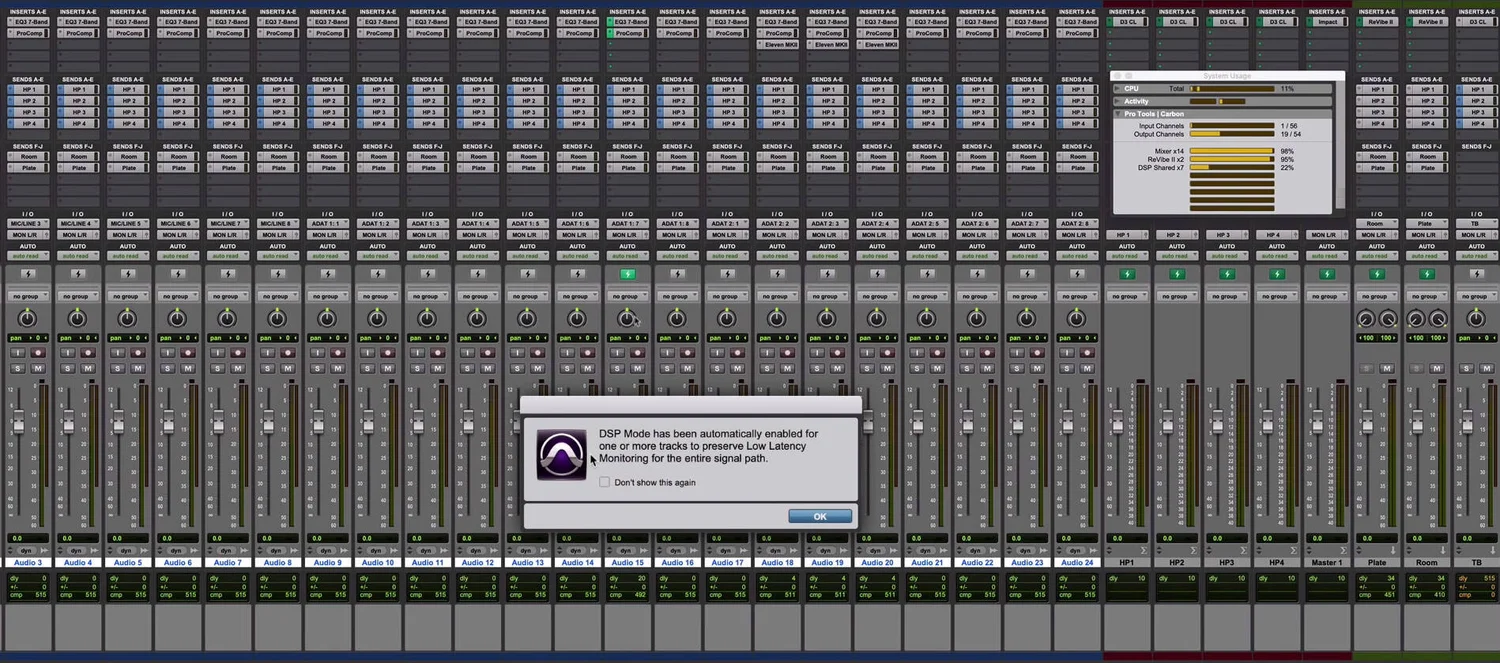Collapse the Pro Tools | Carbon section
This screenshot has height=663, width=1500.
click(1119, 113)
